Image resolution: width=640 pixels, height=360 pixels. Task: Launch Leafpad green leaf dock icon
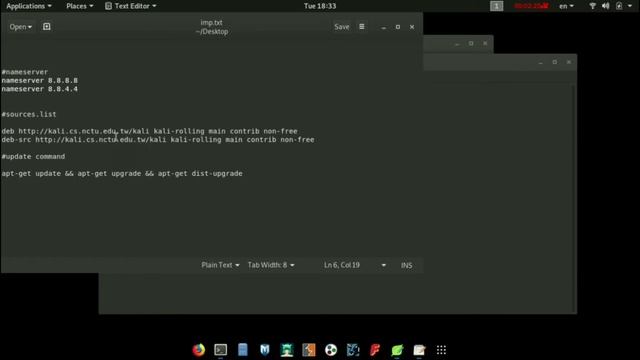397,350
